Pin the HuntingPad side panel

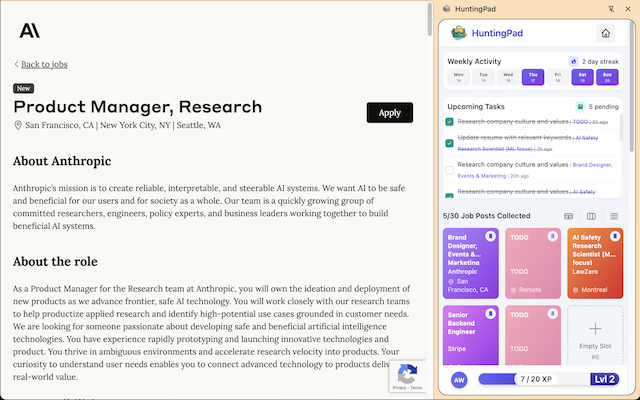point(610,8)
